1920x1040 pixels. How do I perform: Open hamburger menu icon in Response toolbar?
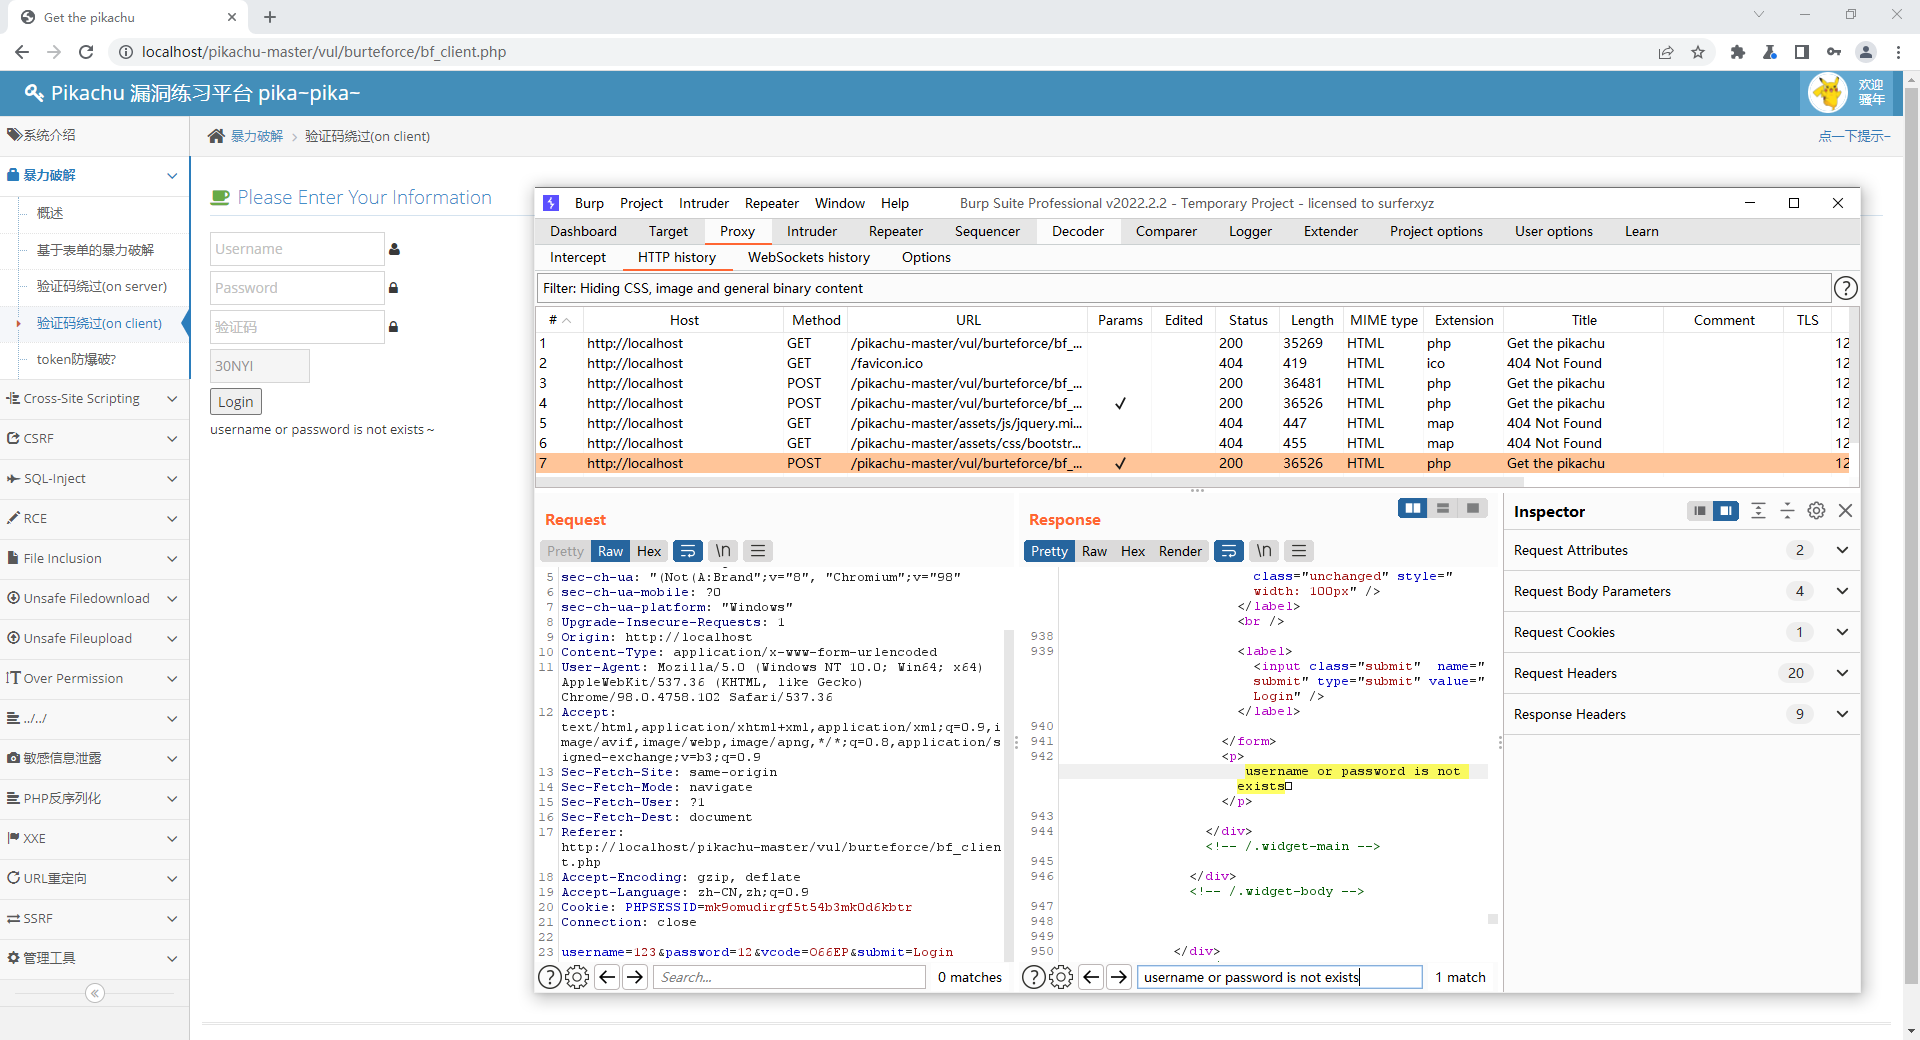click(1299, 551)
